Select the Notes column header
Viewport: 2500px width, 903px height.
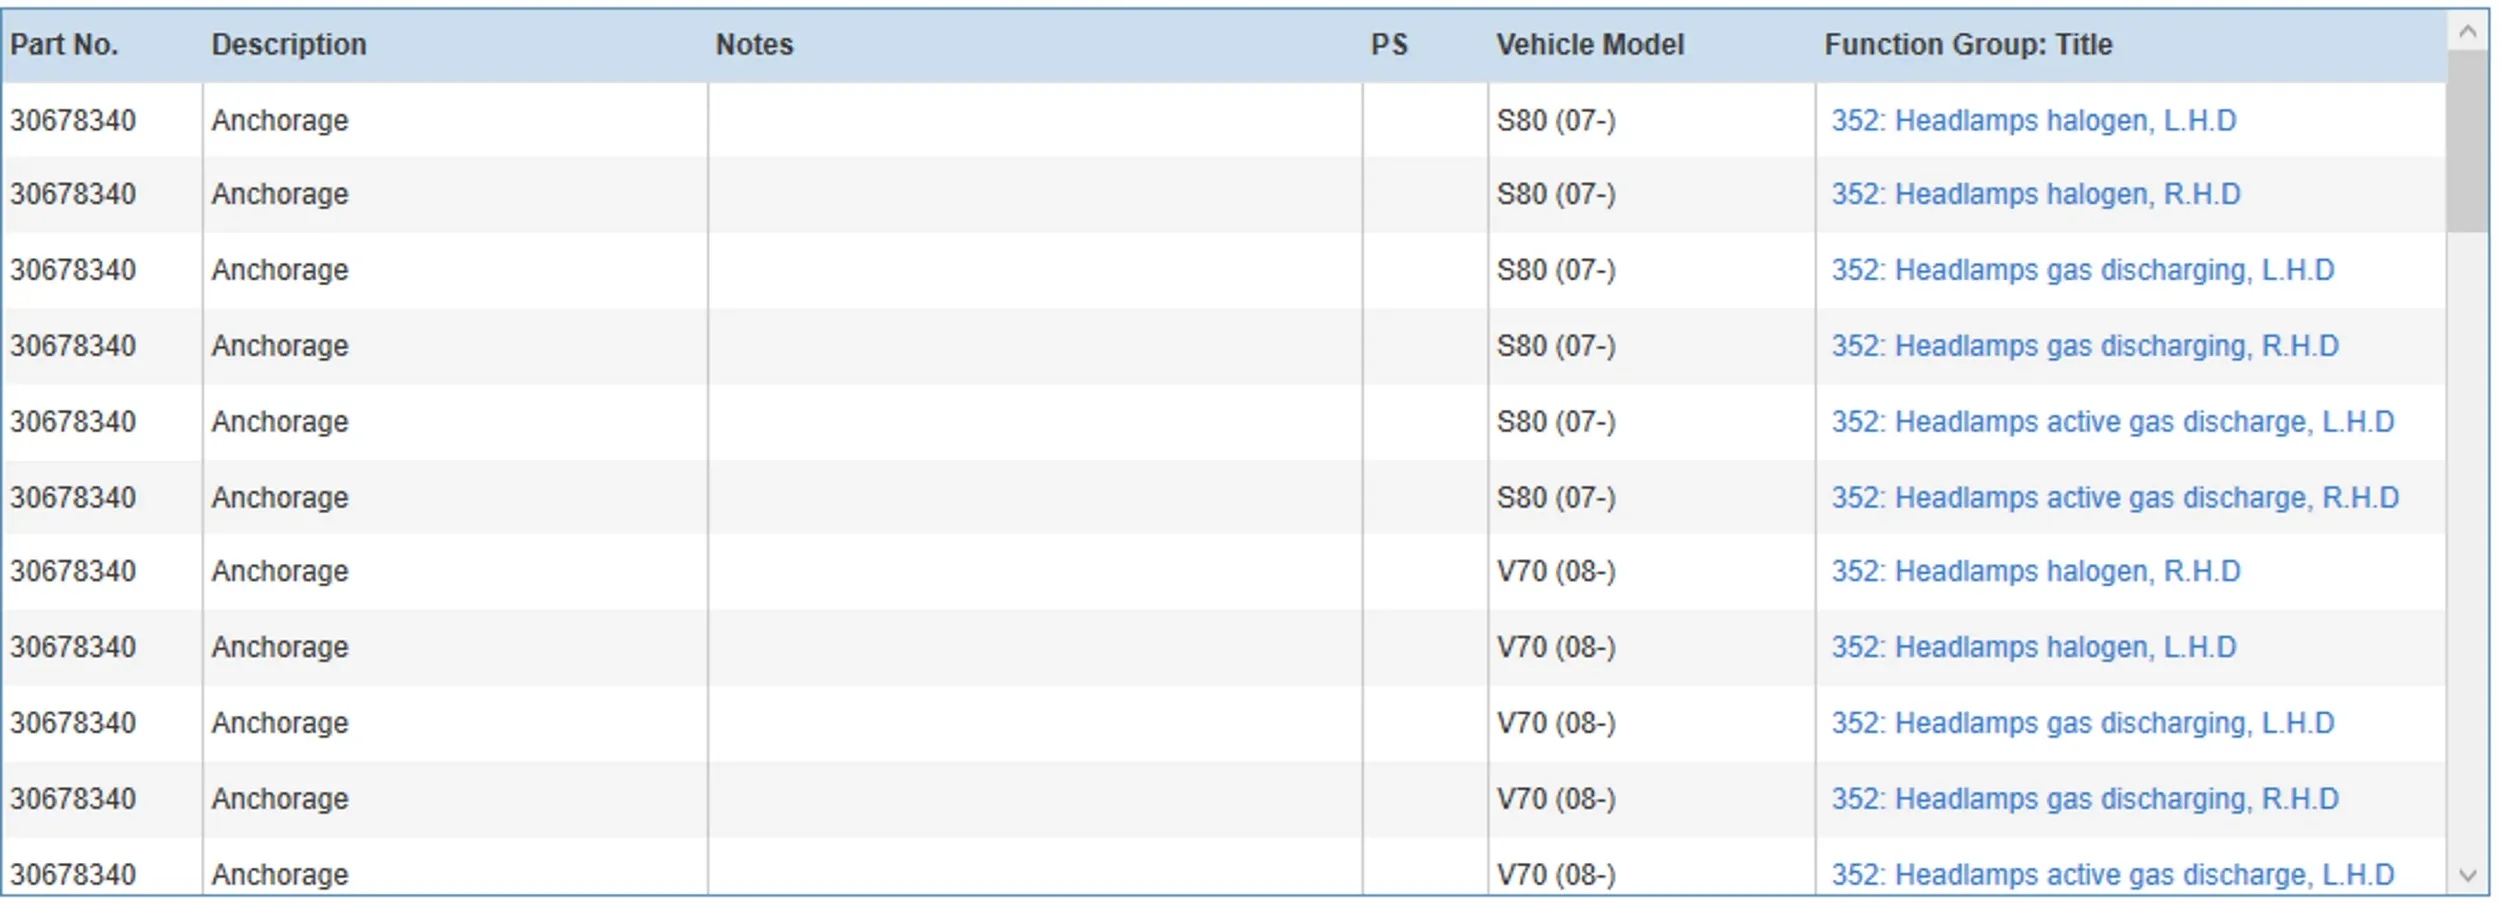coord(754,45)
